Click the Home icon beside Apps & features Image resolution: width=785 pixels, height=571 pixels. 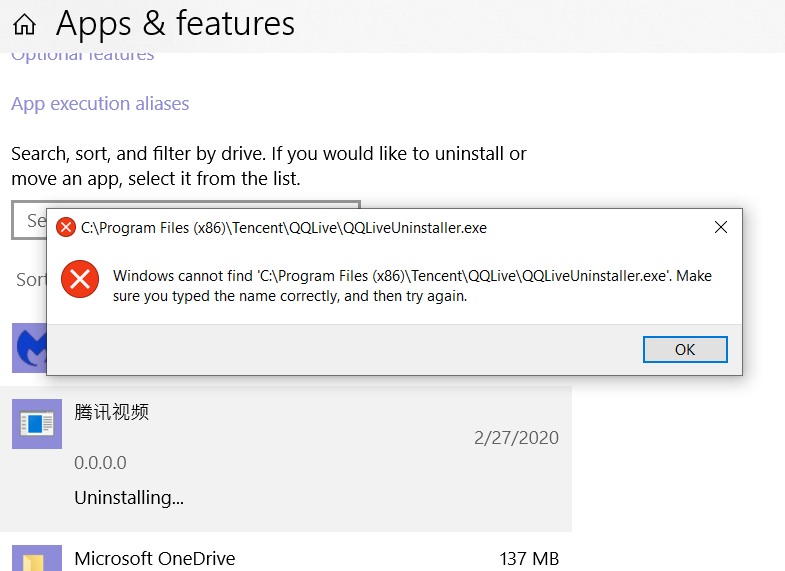point(24,24)
